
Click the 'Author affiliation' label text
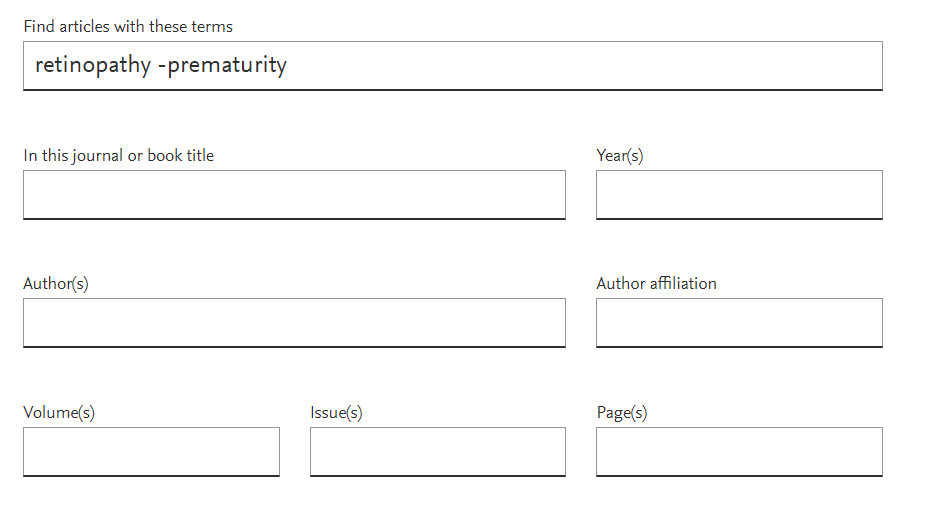[656, 283]
